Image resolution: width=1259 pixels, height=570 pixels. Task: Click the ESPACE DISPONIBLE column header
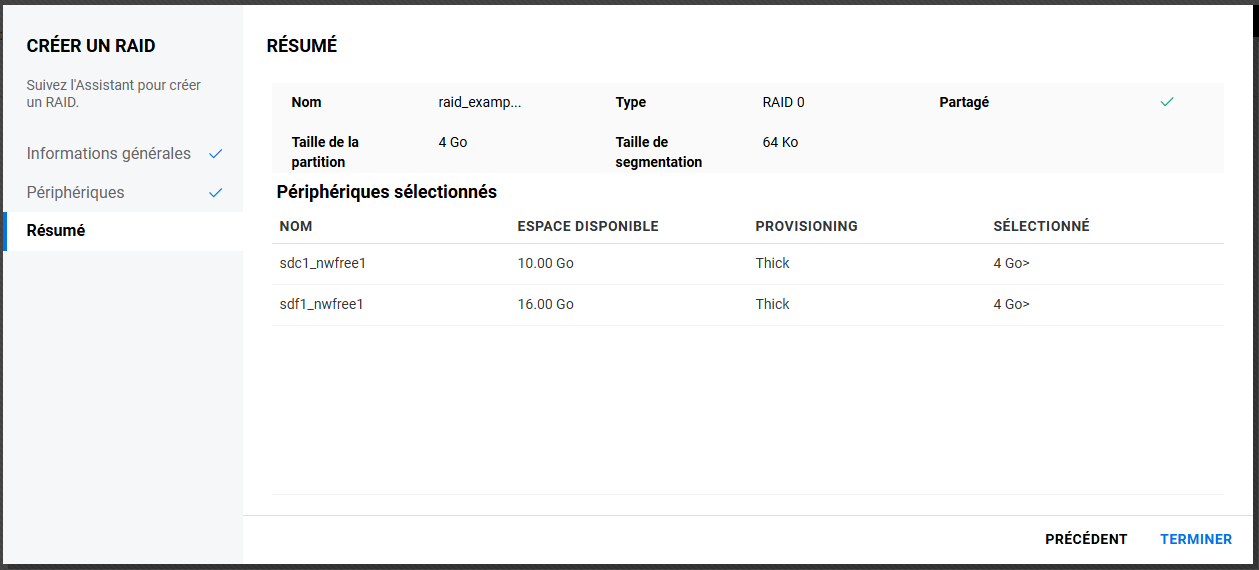(x=587, y=226)
